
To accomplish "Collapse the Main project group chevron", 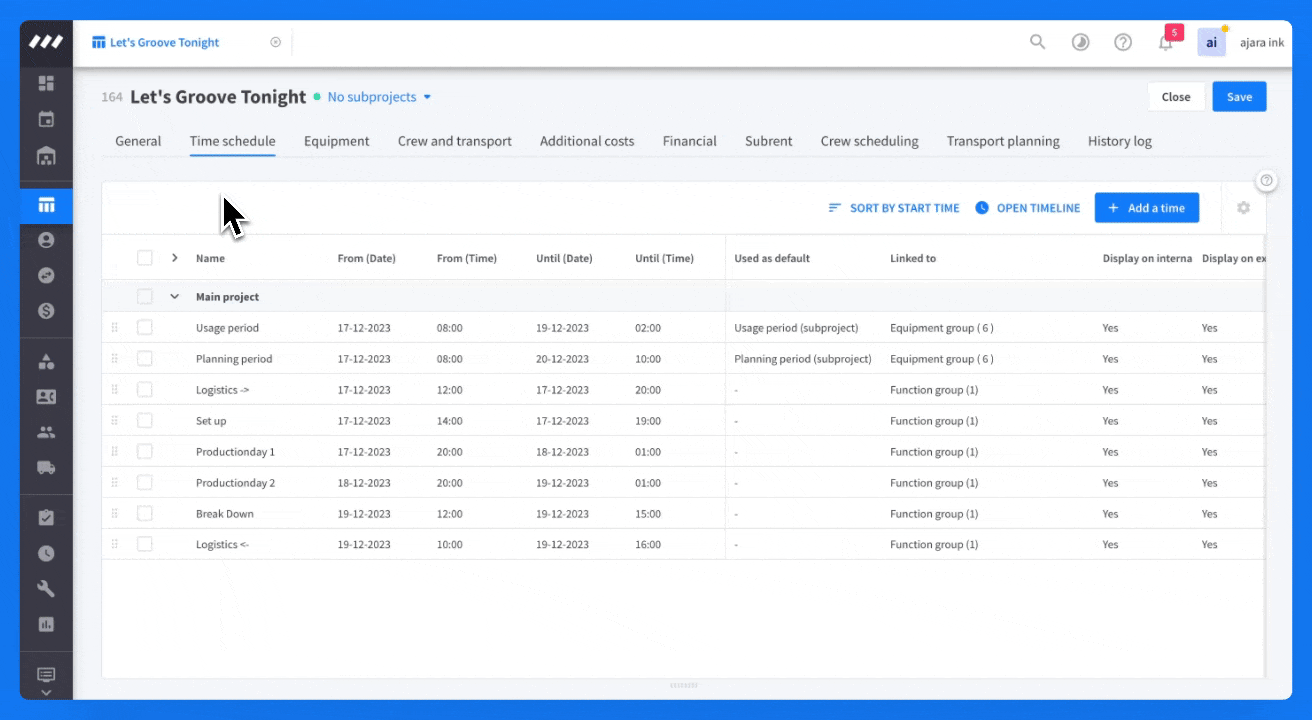I will coord(175,297).
